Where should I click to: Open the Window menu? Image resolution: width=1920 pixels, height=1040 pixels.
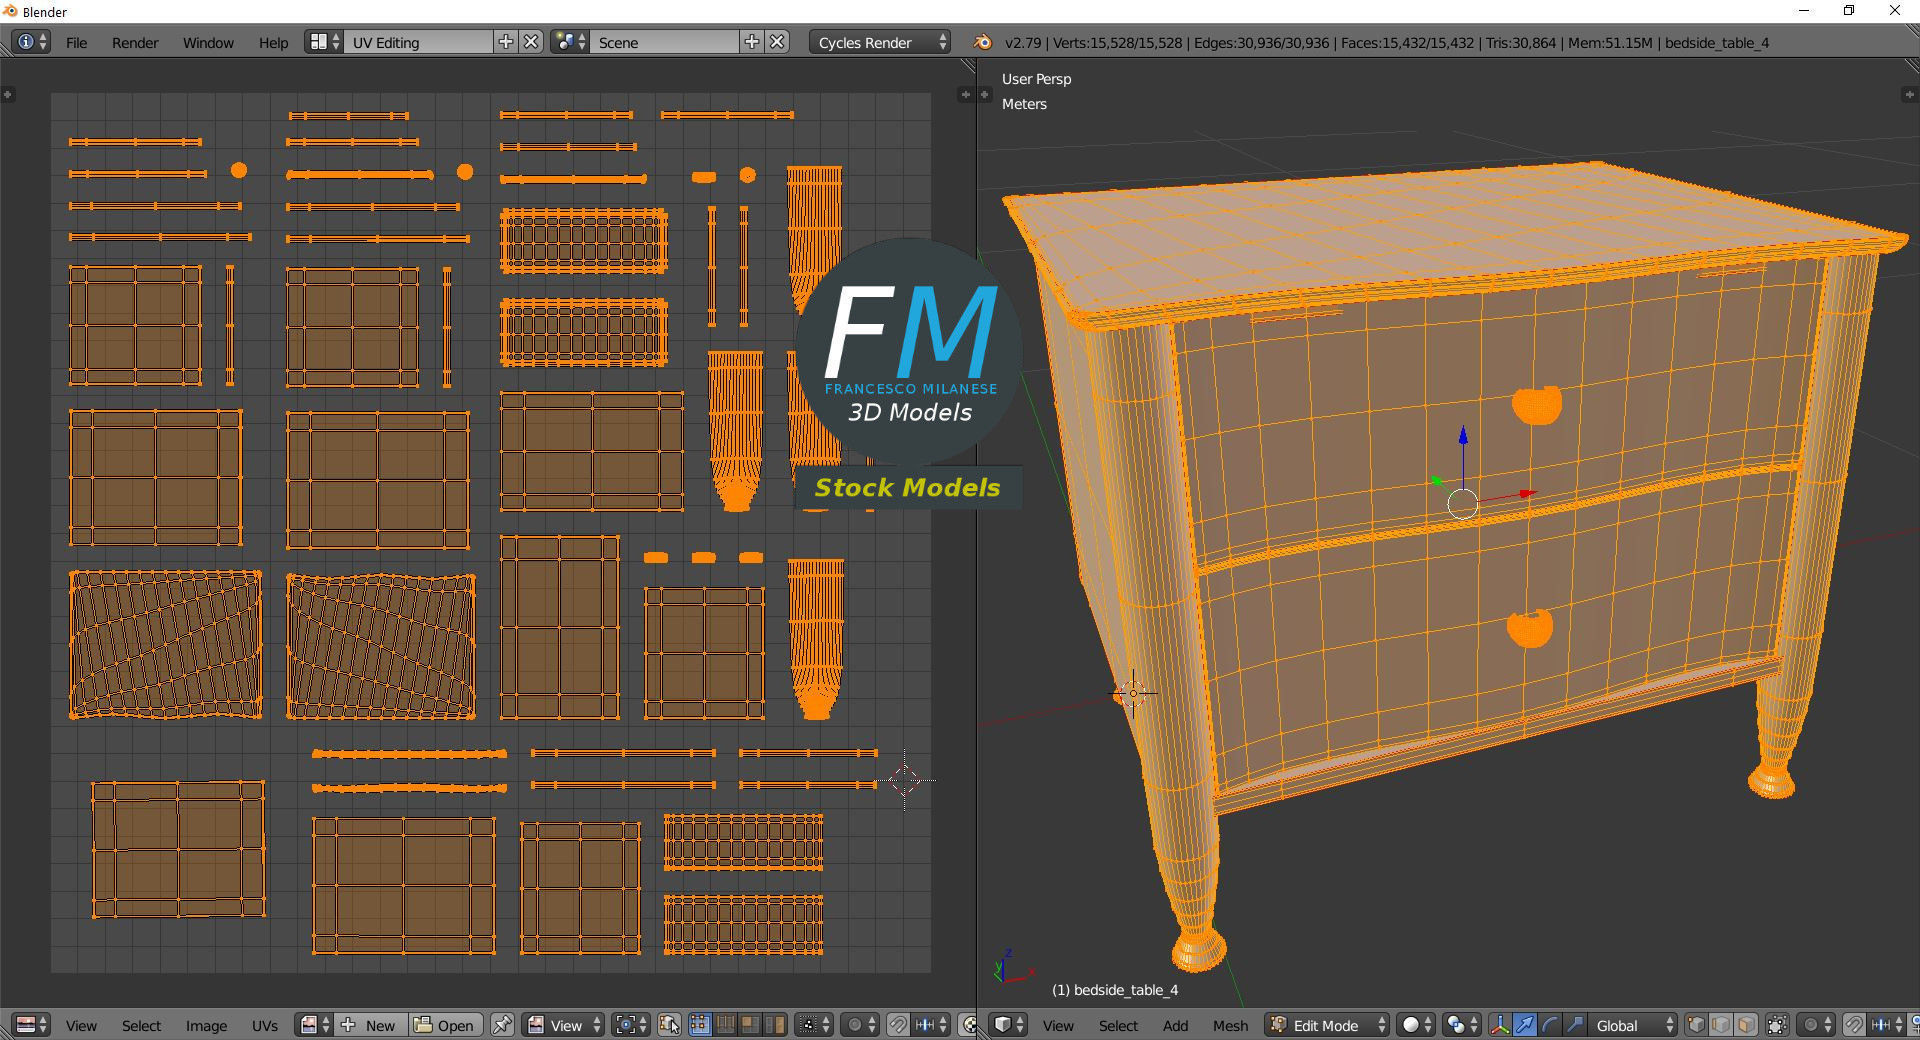pos(208,42)
